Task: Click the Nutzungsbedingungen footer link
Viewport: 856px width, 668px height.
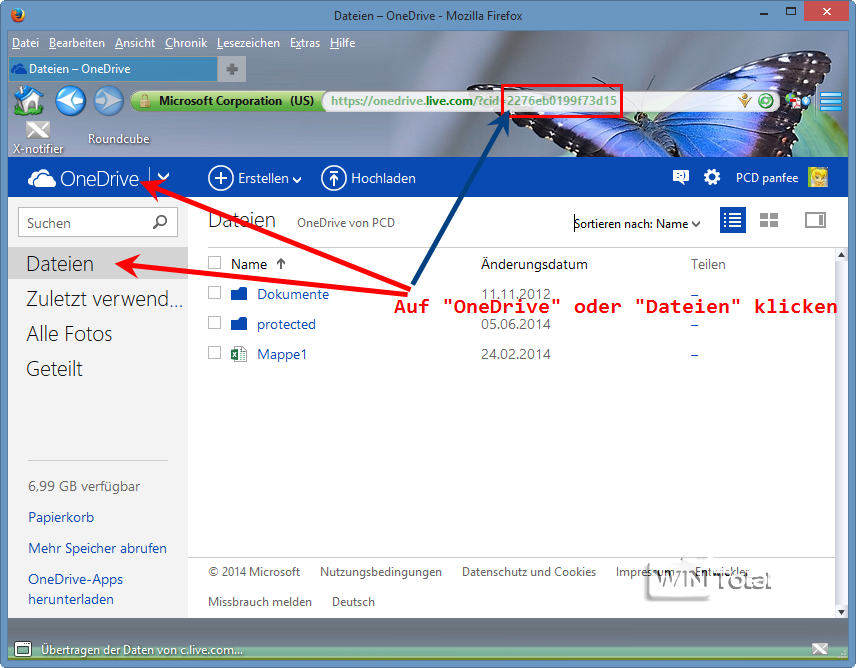Action: 381,572
